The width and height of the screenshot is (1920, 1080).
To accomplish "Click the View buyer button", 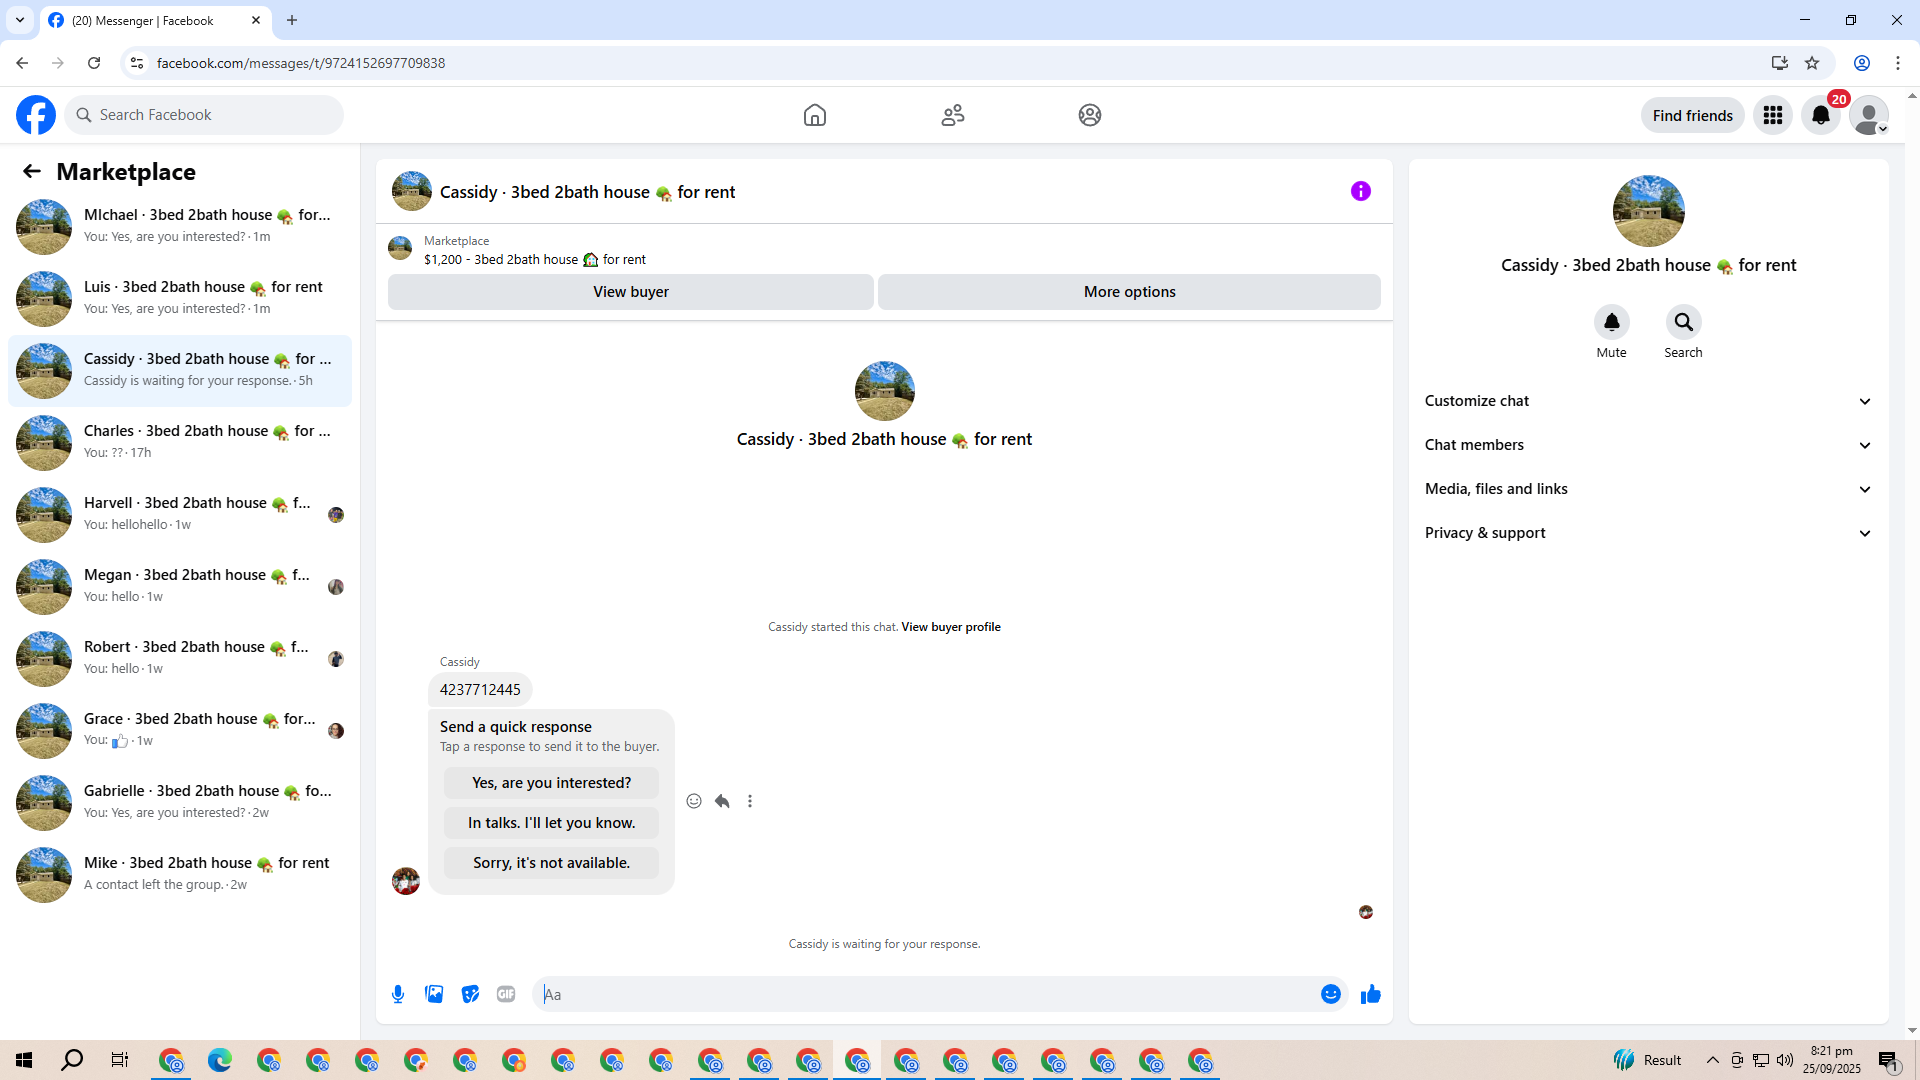I will click(630, 292).
